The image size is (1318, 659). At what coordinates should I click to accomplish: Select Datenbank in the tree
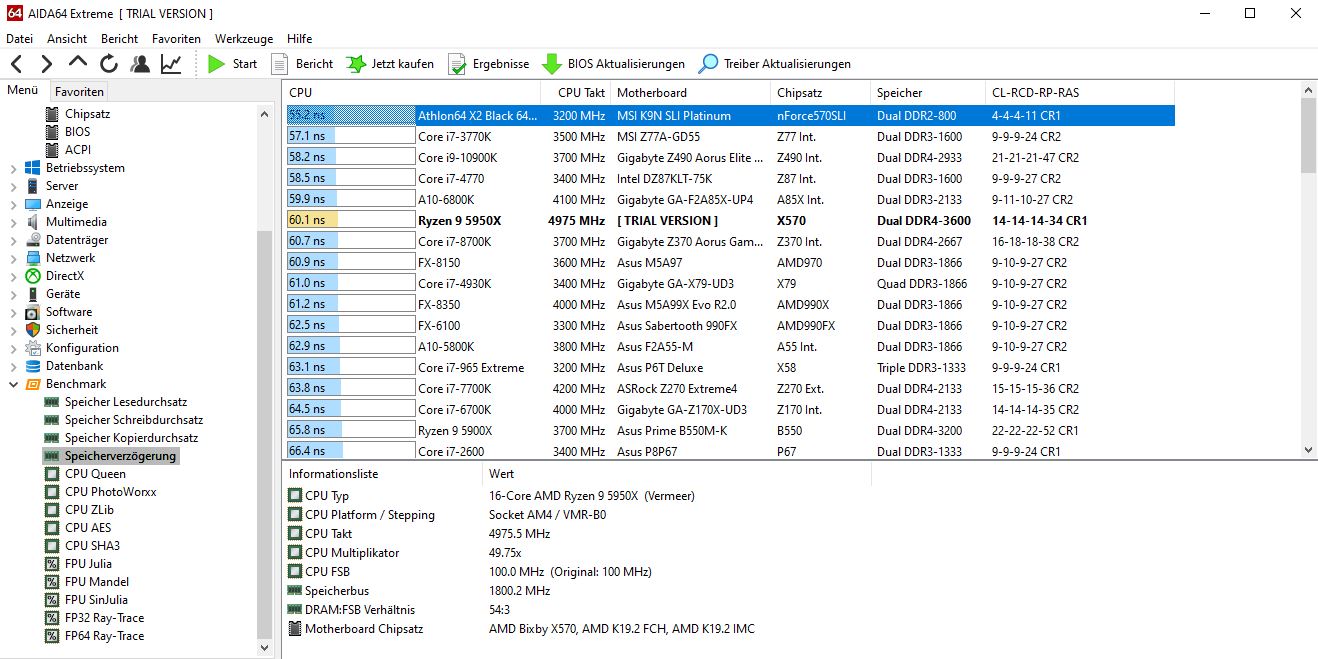coord(74,366)
